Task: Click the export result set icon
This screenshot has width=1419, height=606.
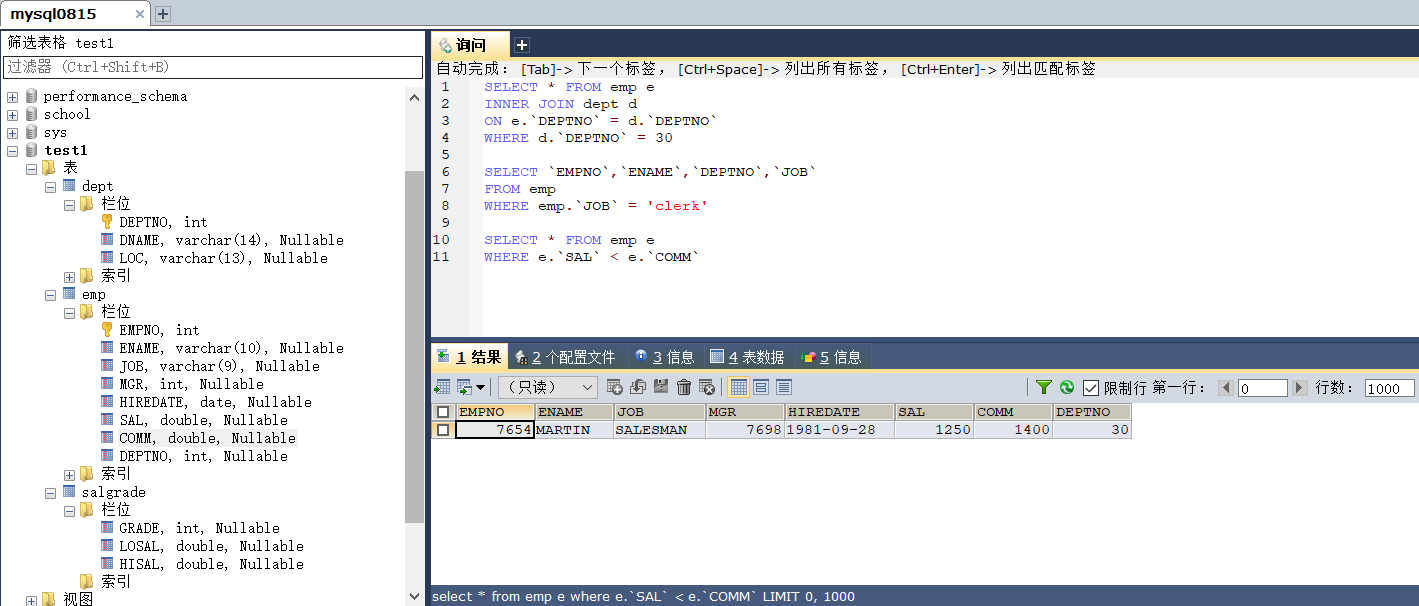Action: (442, 387)
